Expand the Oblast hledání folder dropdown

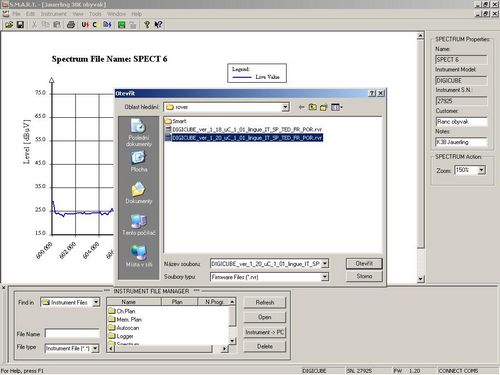285,107
